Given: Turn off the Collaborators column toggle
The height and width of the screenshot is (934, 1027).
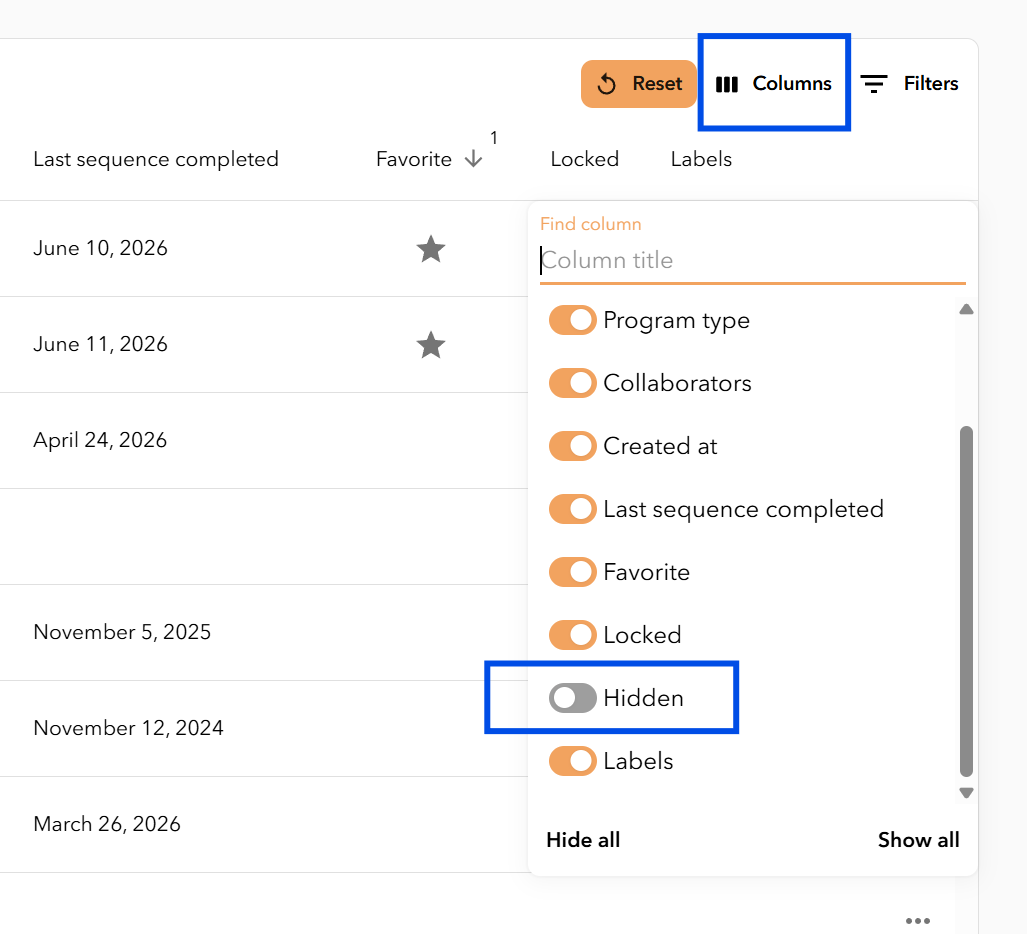Looking at the screenshot, I should [x=572, y=383].
